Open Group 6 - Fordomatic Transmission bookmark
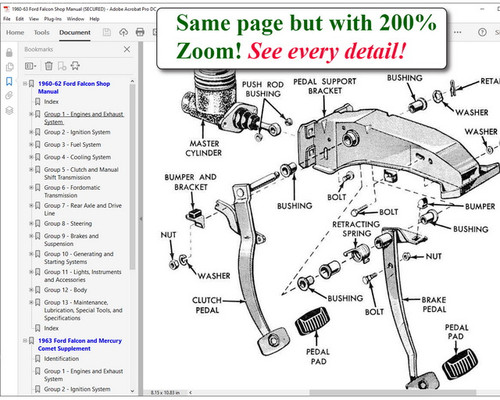The width and height of the screenshot is (500, 400). point(72,191)
